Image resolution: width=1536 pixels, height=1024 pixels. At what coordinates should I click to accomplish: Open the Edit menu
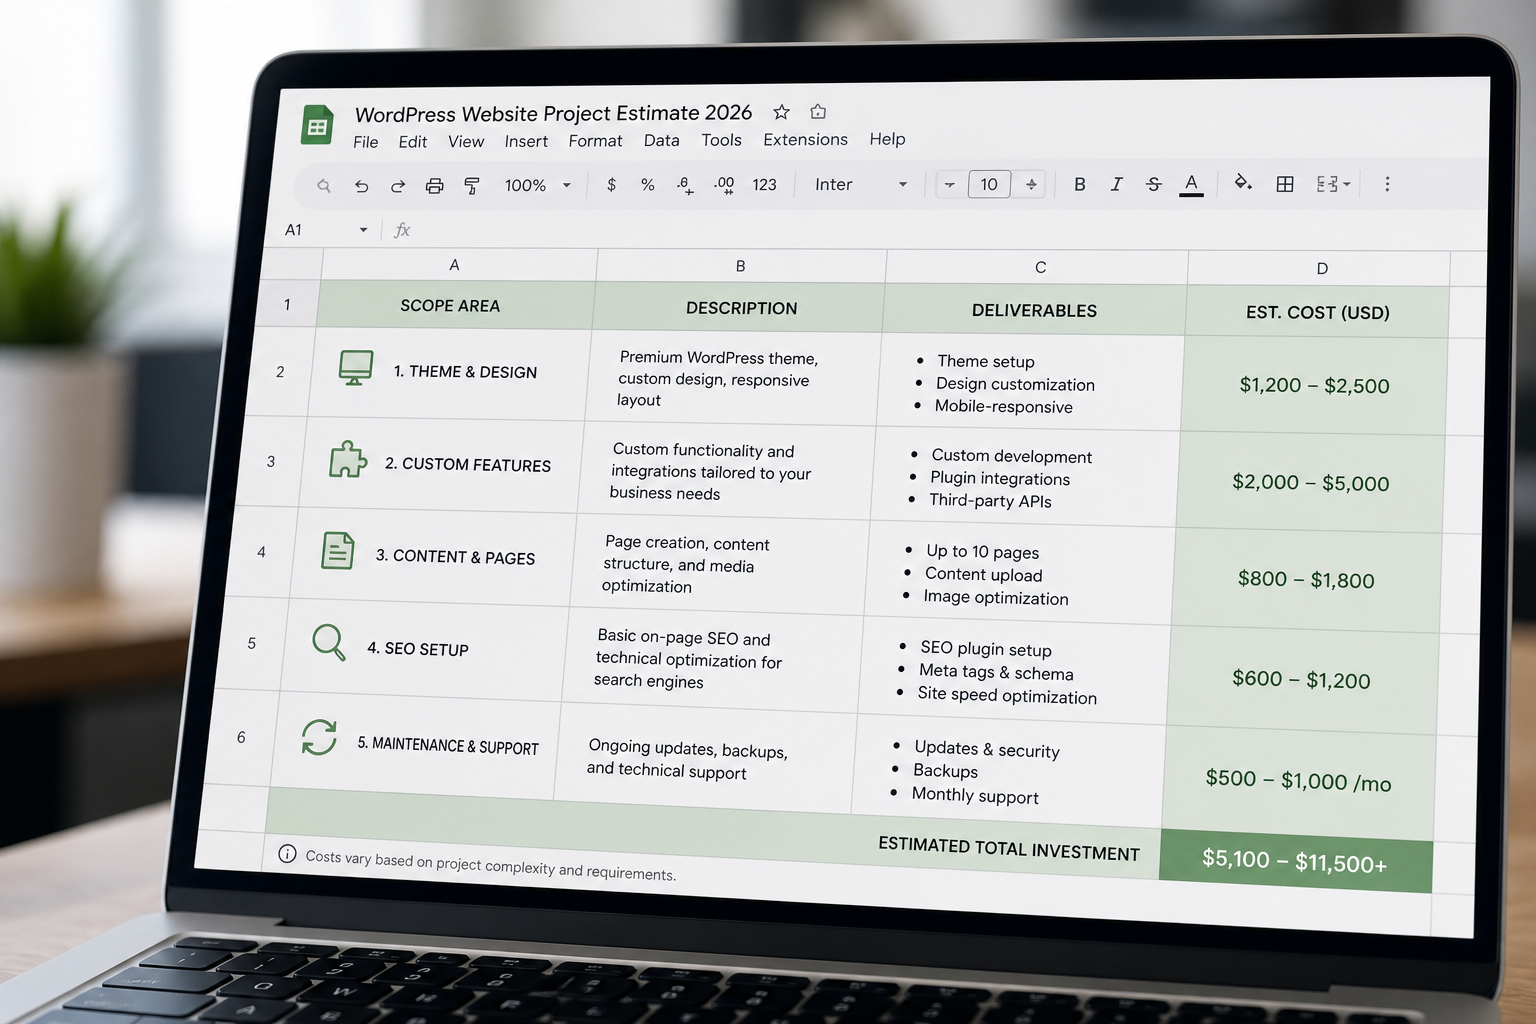tap(412, 142)
